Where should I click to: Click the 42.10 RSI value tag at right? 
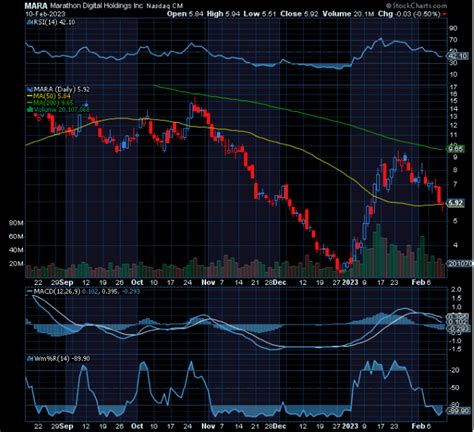(x=458, y=56)
